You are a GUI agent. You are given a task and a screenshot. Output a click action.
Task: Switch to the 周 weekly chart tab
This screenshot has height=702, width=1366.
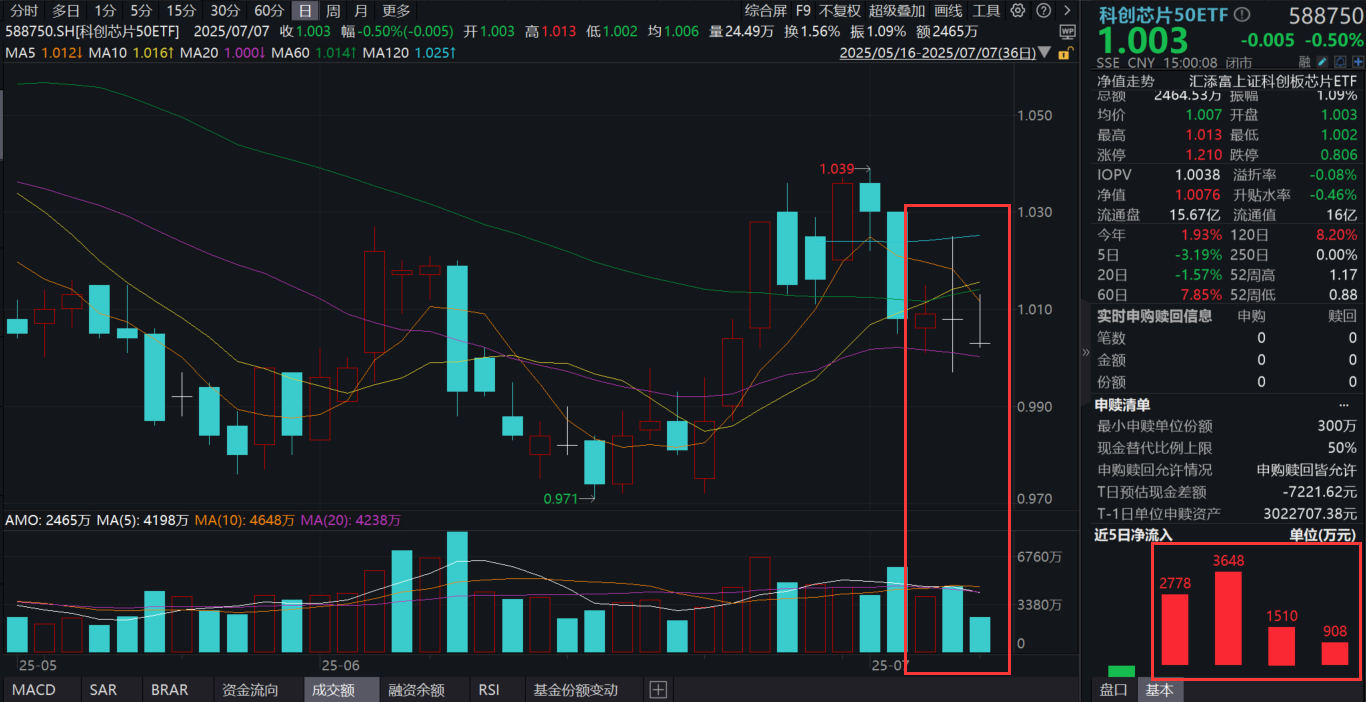333,10
